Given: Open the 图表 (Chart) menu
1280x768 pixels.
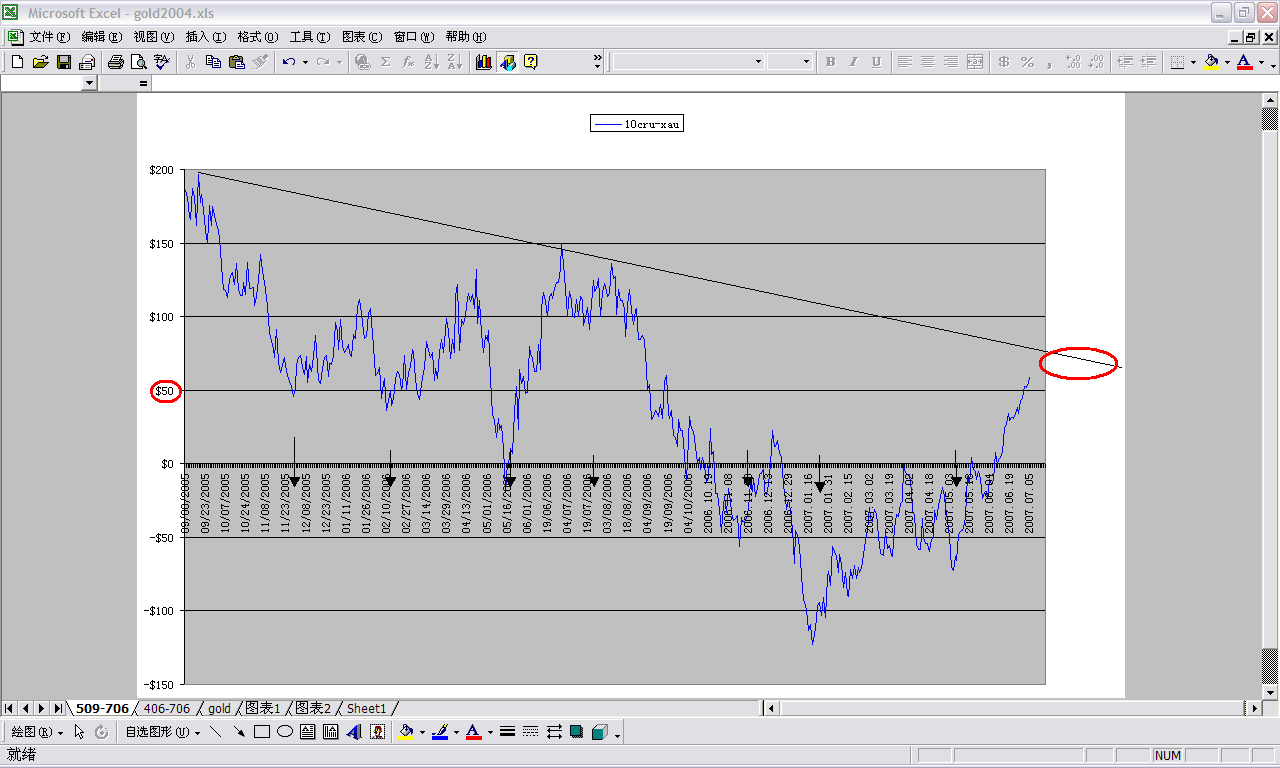Looking at the screenshot, I should 361,37.
